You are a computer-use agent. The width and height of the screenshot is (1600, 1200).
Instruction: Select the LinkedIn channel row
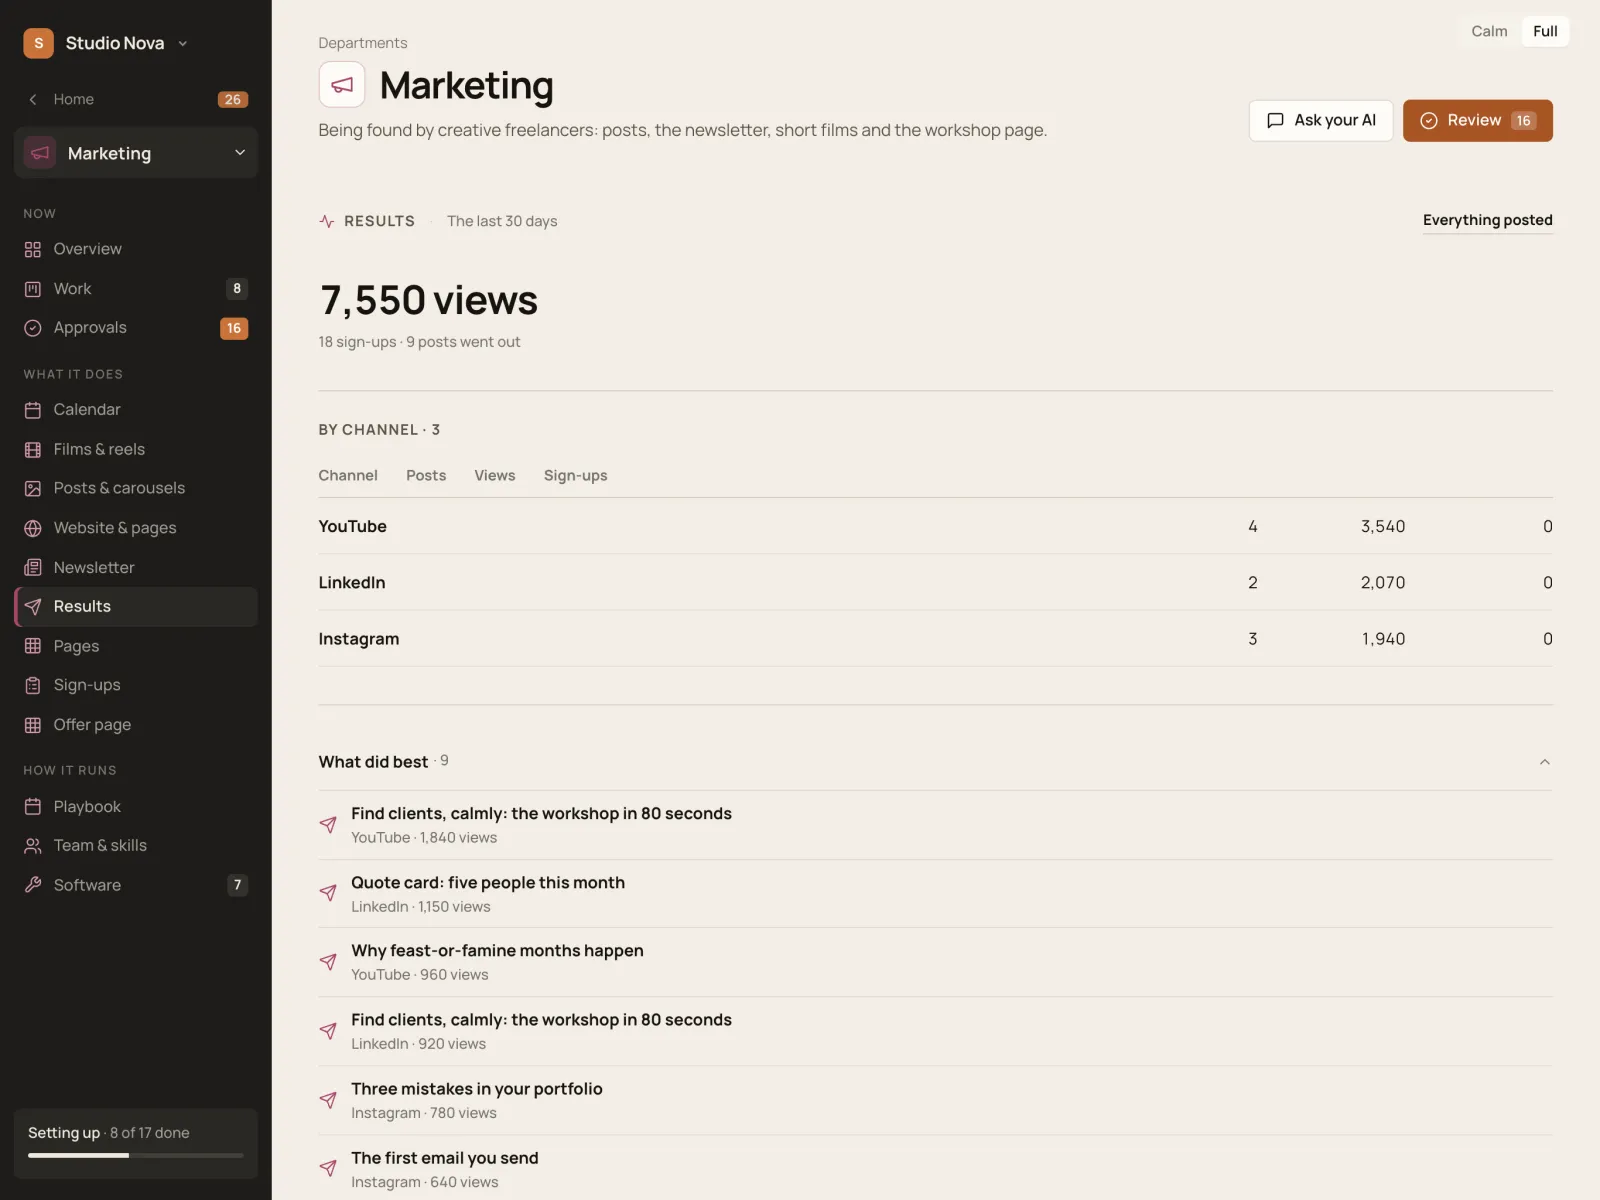tap(936, 582)
